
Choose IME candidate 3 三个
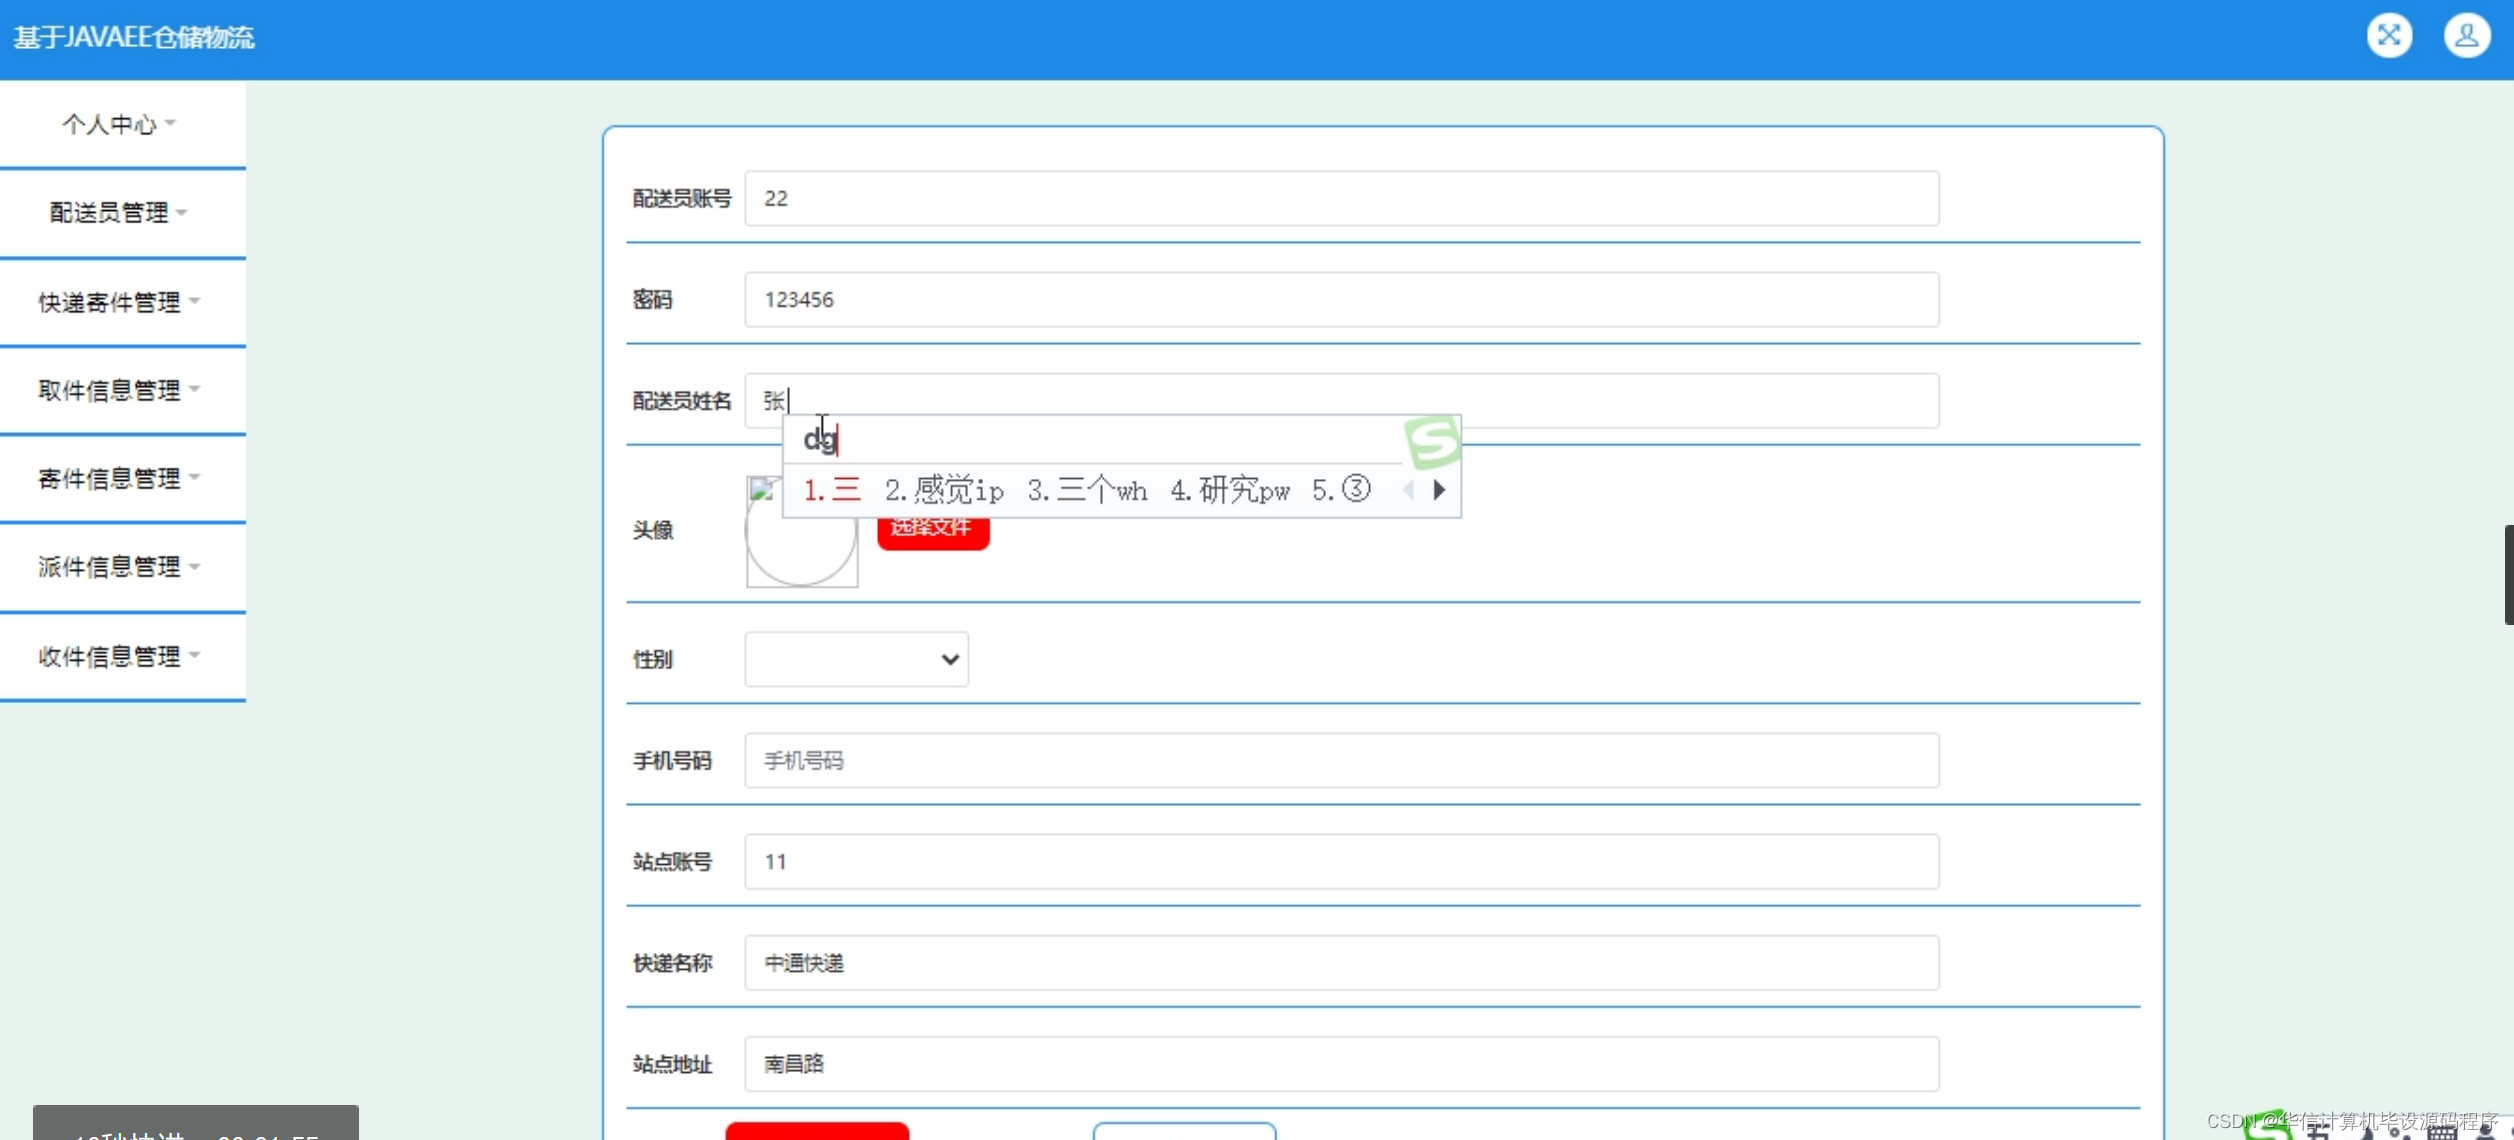click(1086, 490)
